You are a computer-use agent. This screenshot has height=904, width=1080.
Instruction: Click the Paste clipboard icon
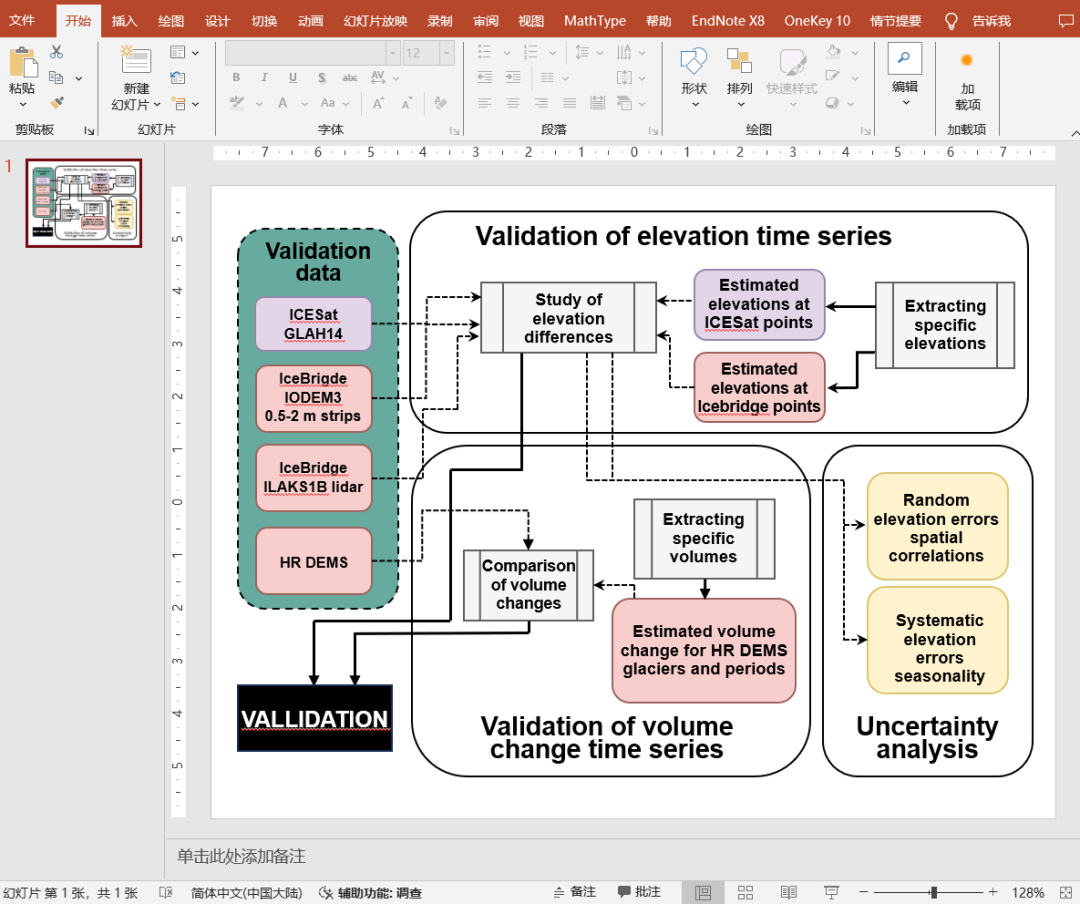coord(23,63)
